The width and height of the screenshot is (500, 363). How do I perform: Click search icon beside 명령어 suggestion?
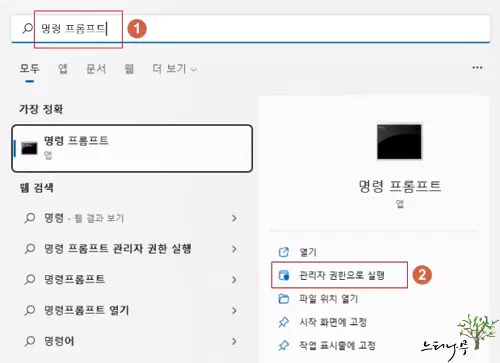30,341
